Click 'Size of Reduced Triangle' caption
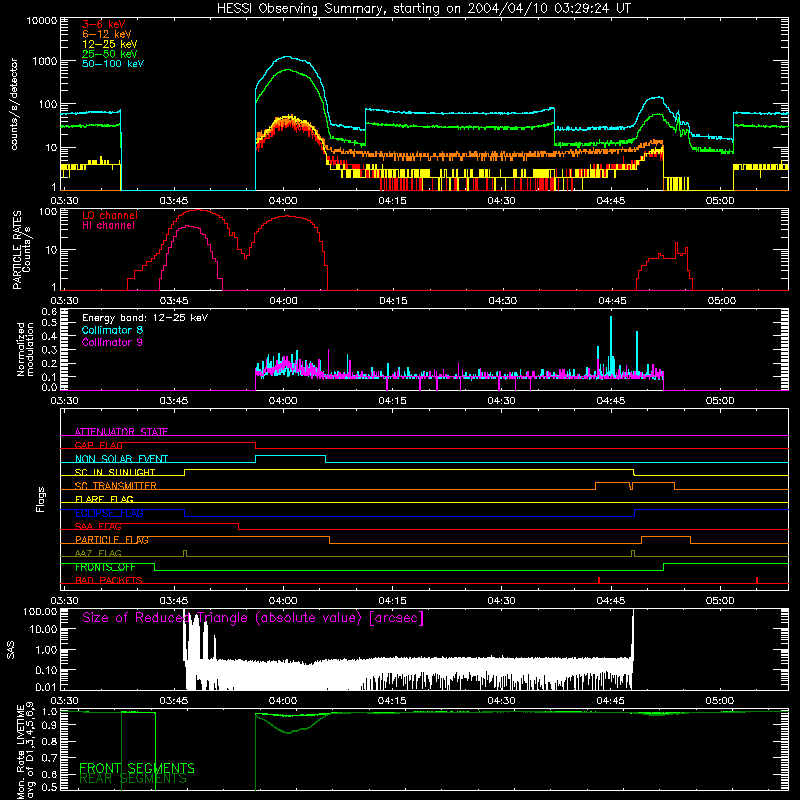The height and width of the screenshot is (800, 800). click(x=253, y=618)
